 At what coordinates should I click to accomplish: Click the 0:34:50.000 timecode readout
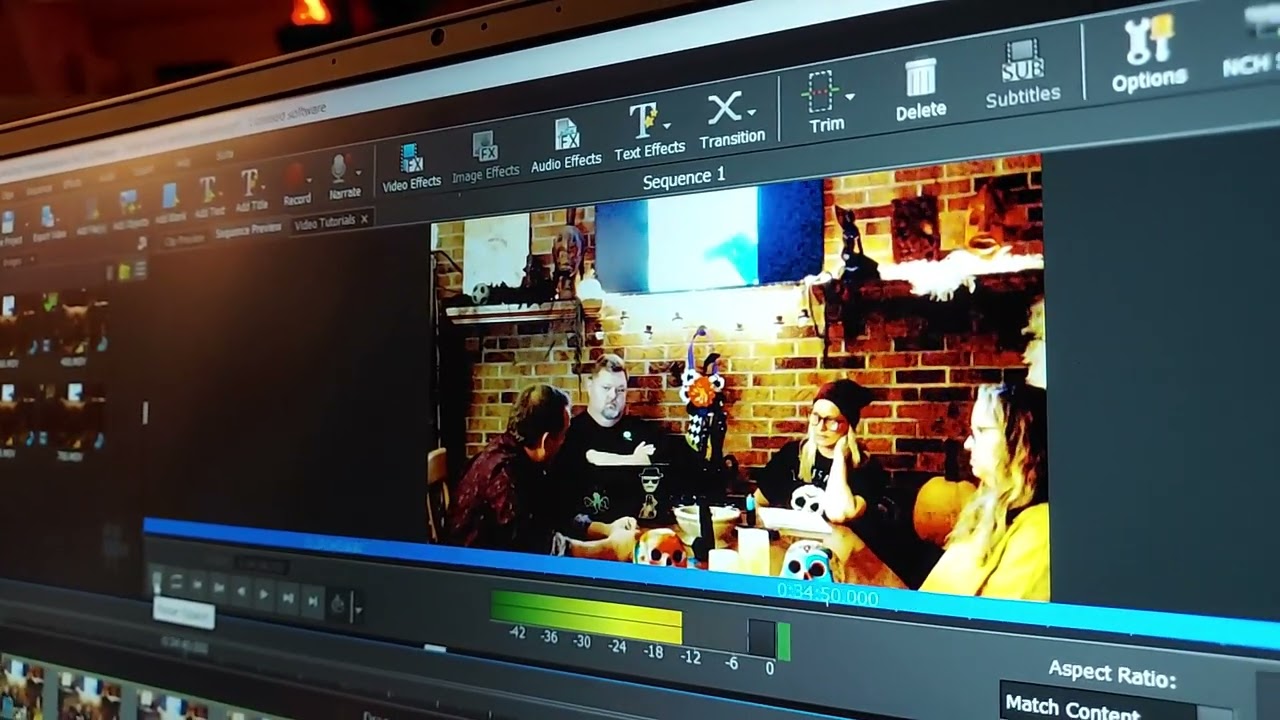tap(828, 596)
